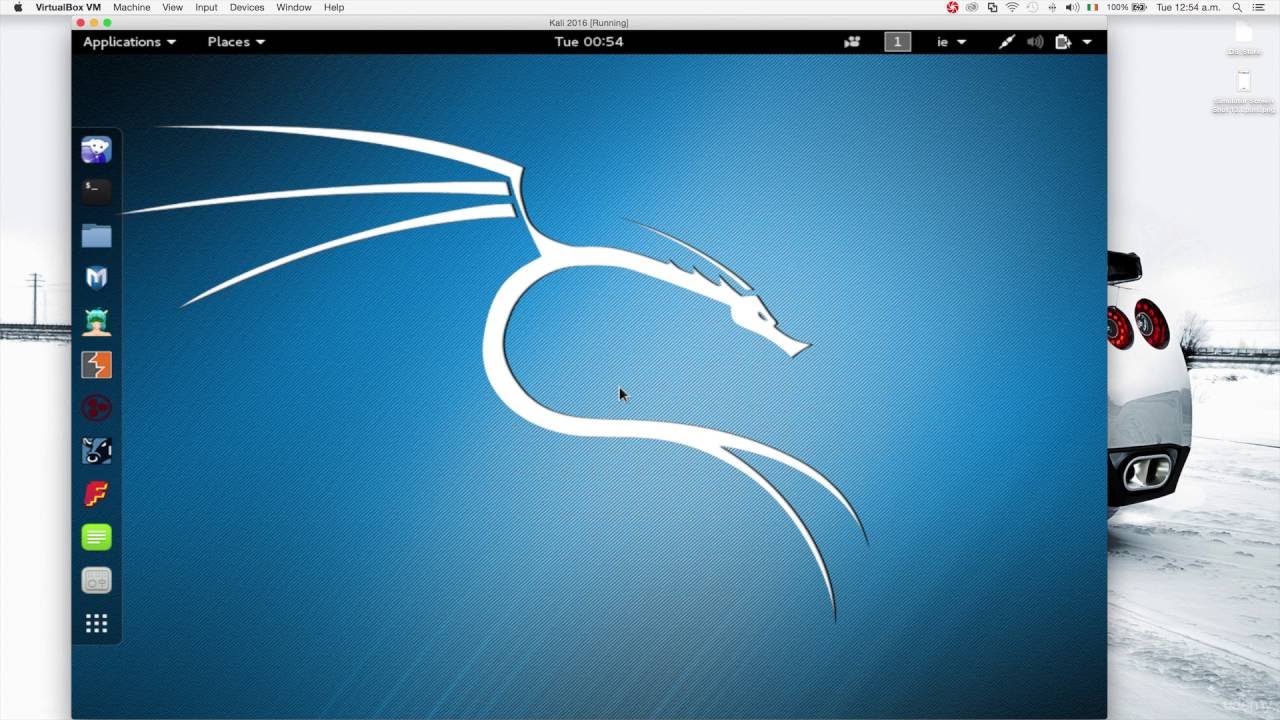Click the Time Machine menu bar icon
The height and width of the screenshot is (720, 1280).
tap(1032, 7)
